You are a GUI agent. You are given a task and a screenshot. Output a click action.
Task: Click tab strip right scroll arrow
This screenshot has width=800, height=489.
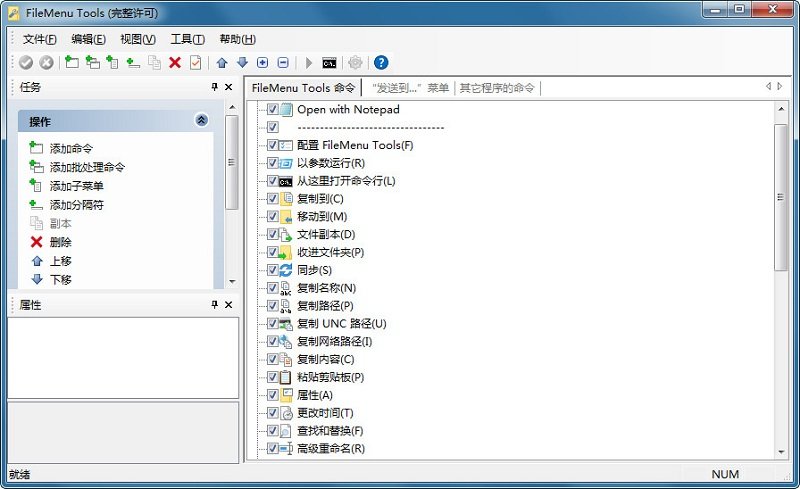780,87
